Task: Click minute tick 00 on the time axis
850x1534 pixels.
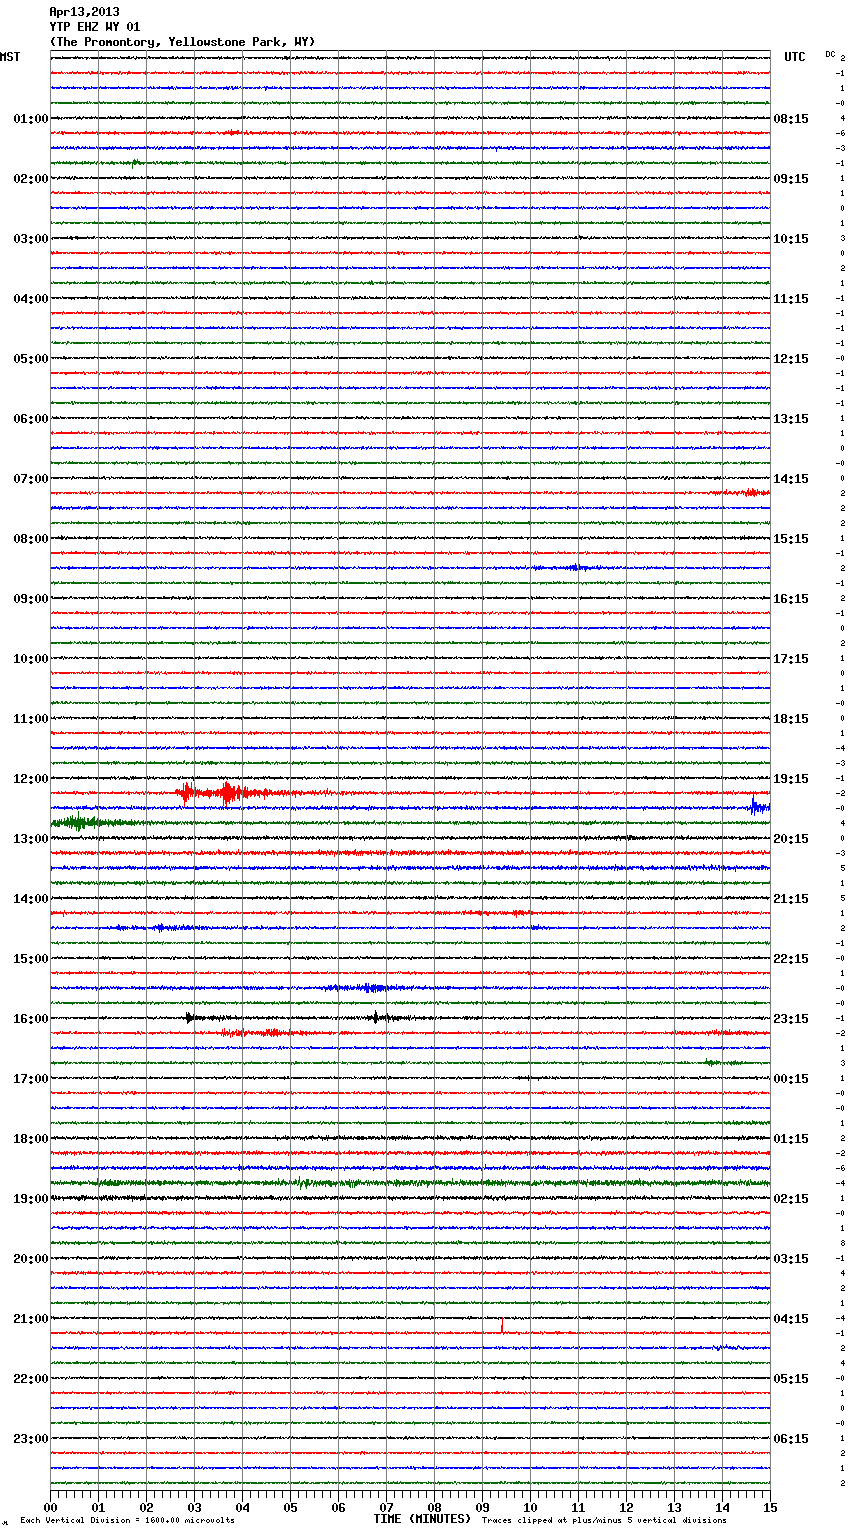Action: (50, 1507)
